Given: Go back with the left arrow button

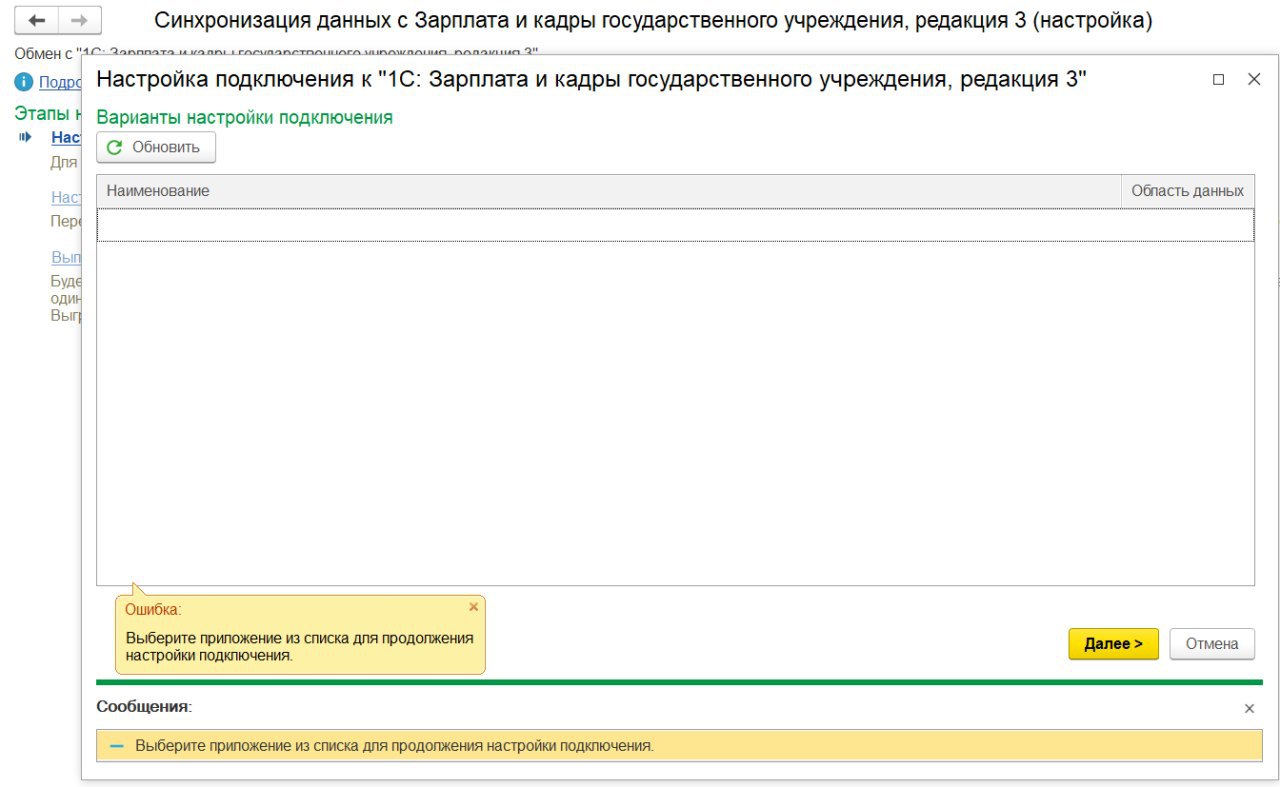Looking at the screenshot, I should [36, 21].
